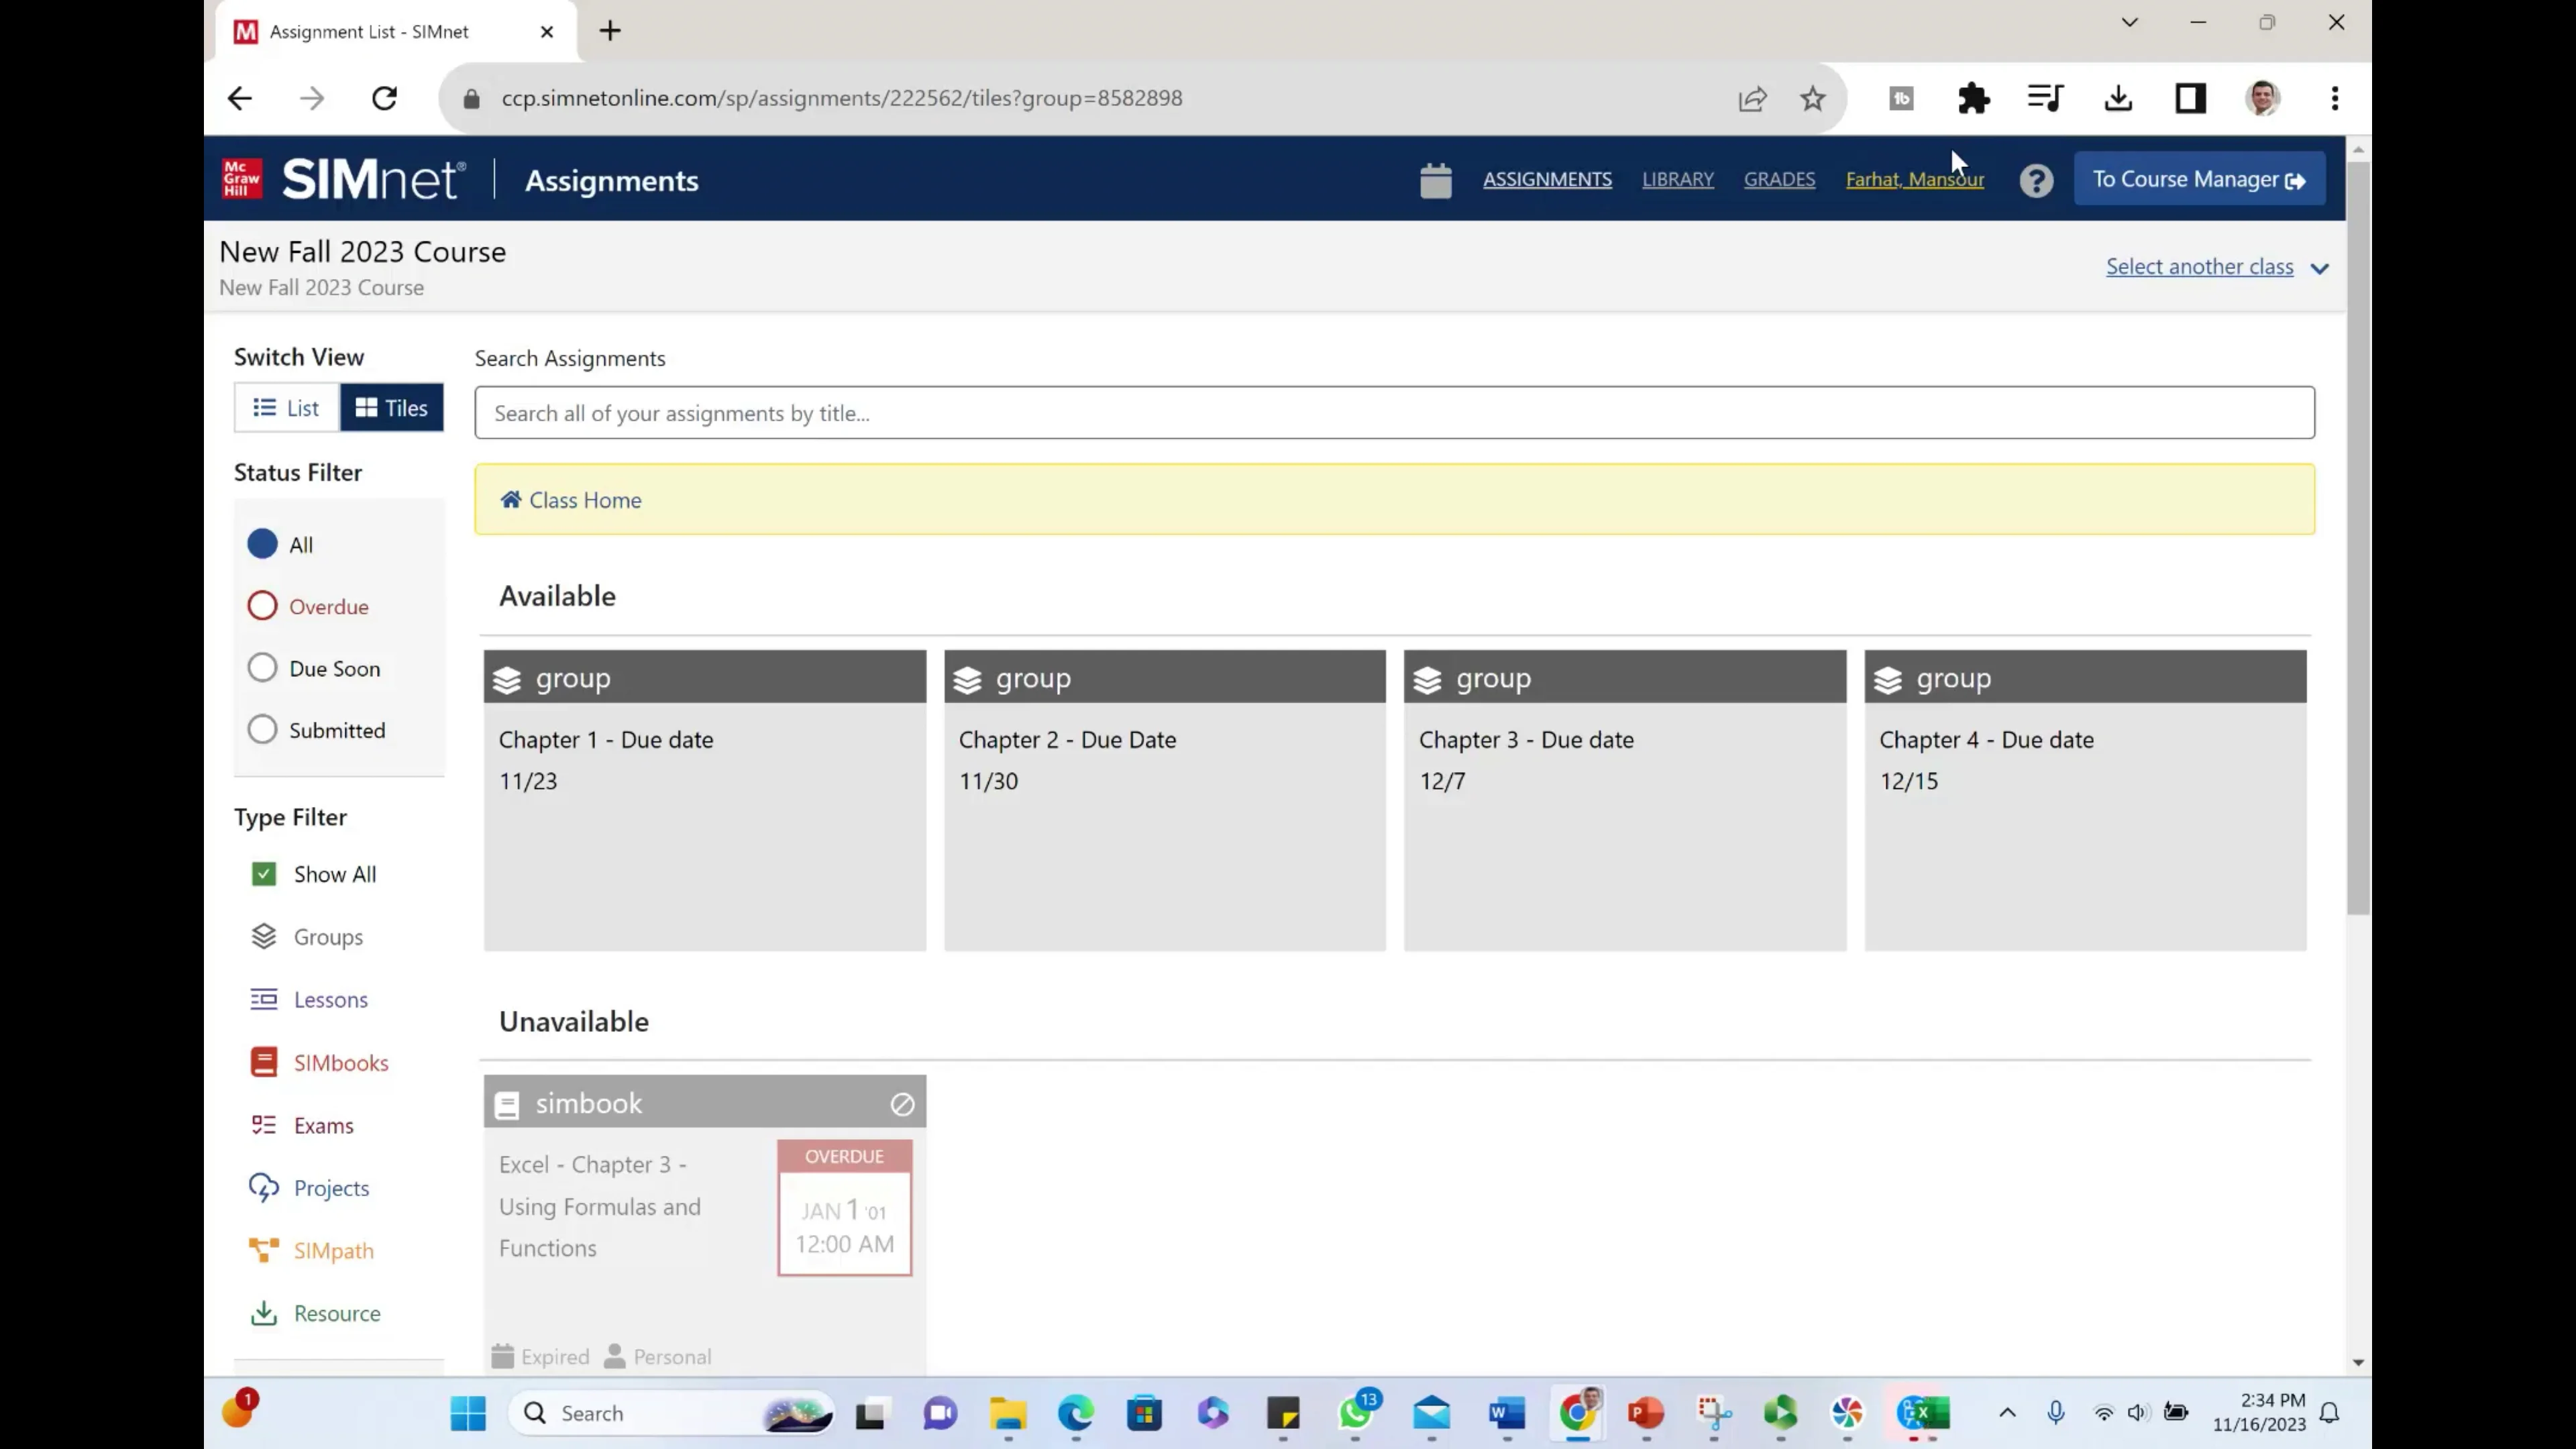Bookmark page with the star icon
The height and width of the screenshot is (1449, 2576).
point(1812,98)
